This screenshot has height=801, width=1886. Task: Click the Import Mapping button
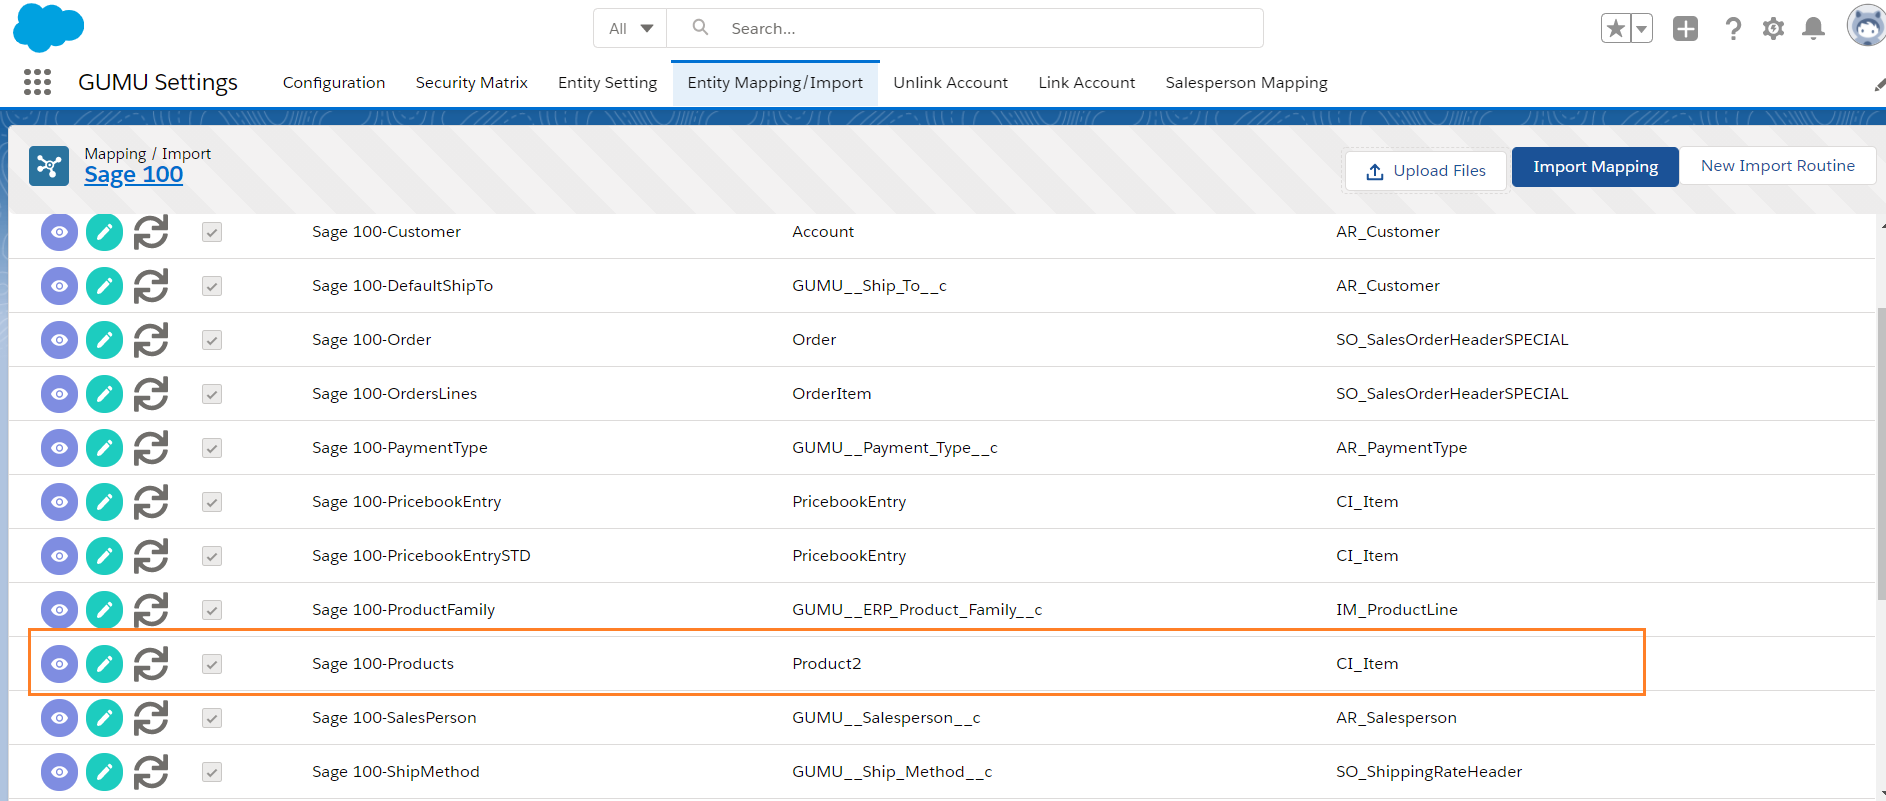coord(1595,167)
